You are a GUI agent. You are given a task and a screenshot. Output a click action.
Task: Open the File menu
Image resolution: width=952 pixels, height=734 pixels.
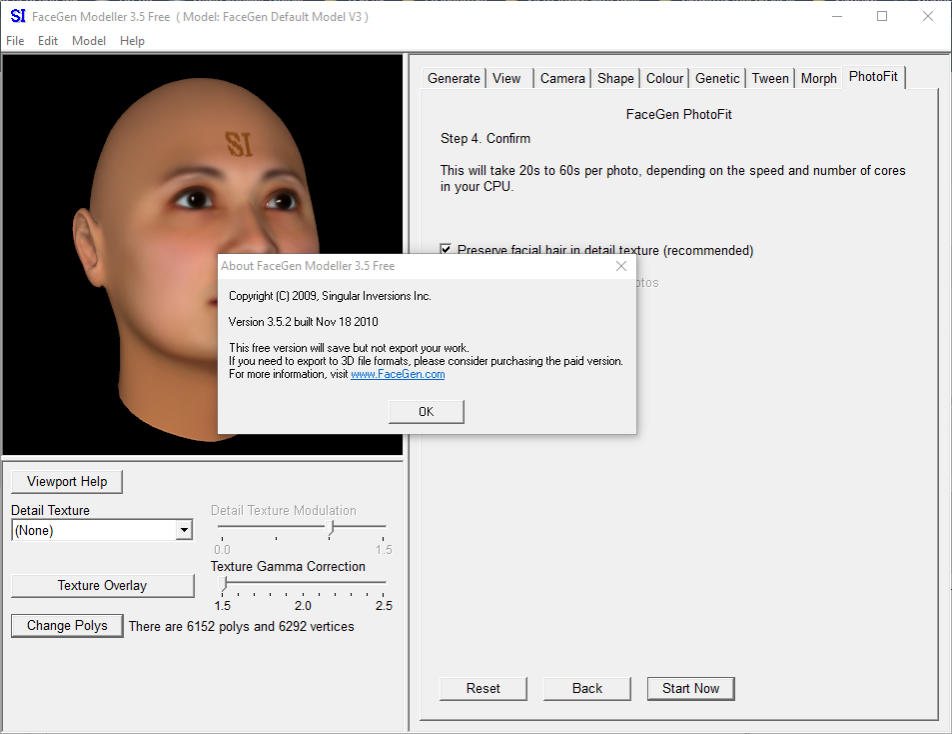[15, 41]
